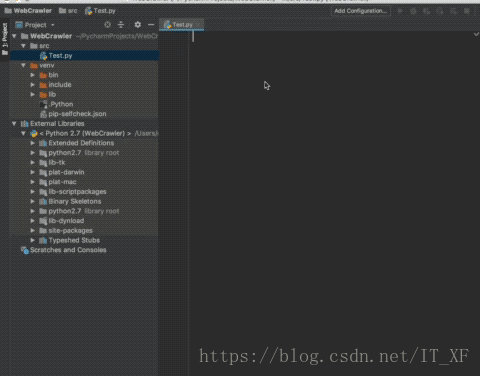
Task: Click the pip-selfcheck.json file icon
Action: (x=43, y=114)
